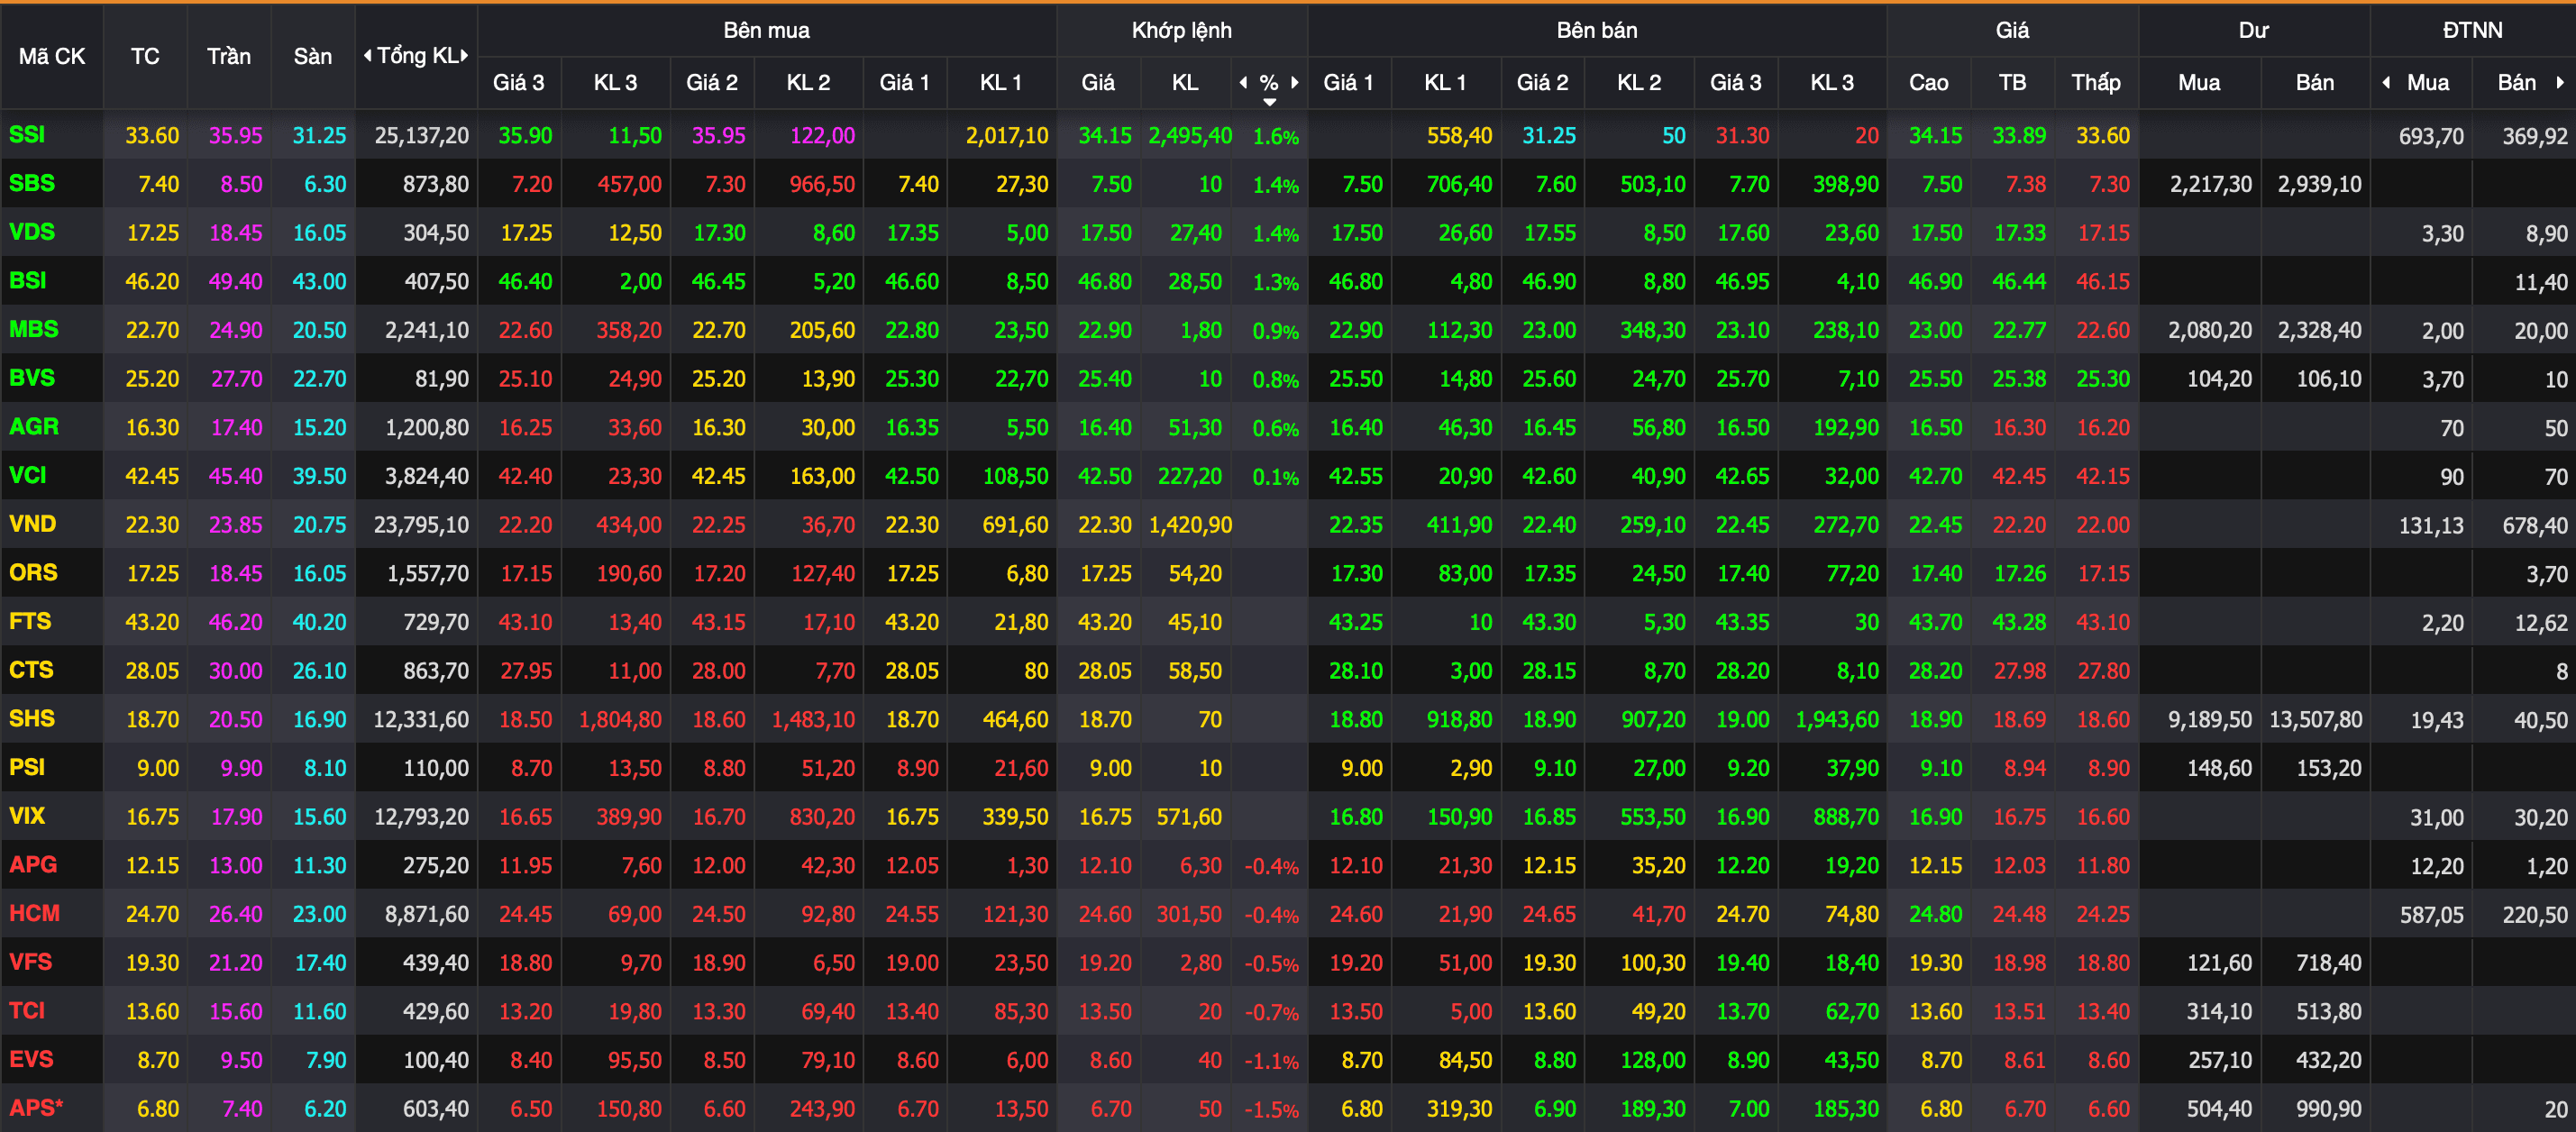Open the HCM stock symbol
This screenshot has height=1132, width=2576.
pyautogui.click(x=35, y=913)
